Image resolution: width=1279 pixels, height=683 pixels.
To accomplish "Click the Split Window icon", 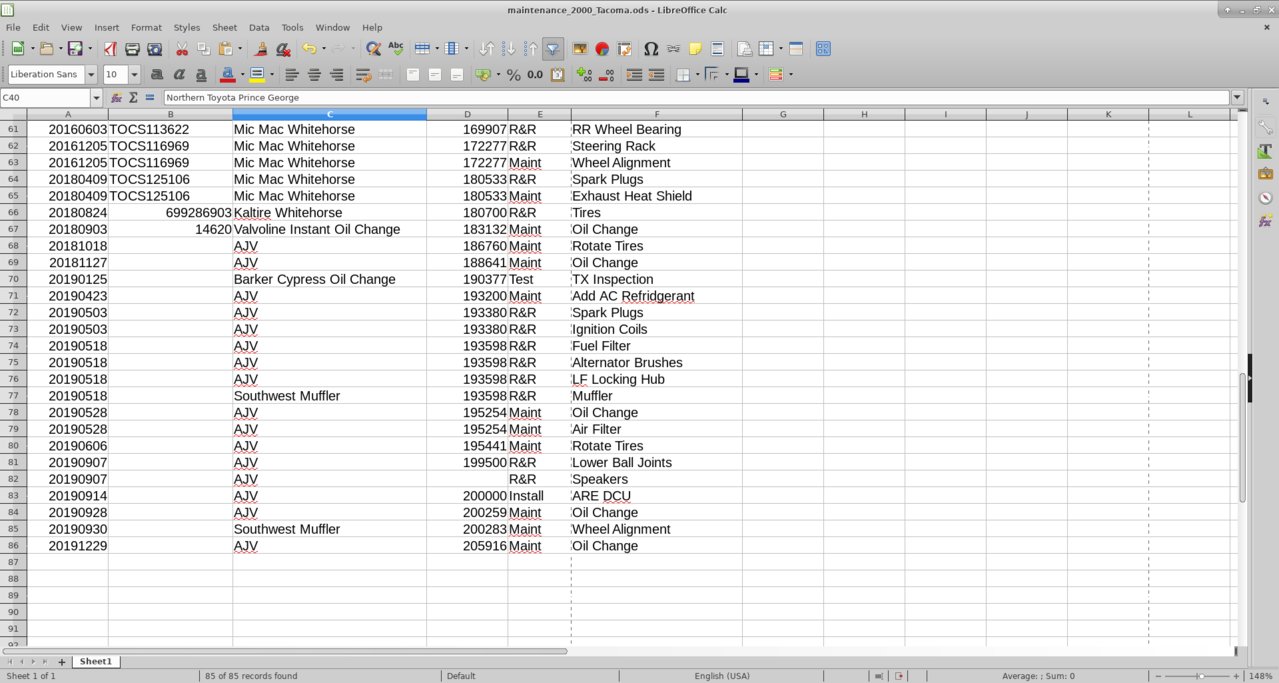I will (796, 48).
